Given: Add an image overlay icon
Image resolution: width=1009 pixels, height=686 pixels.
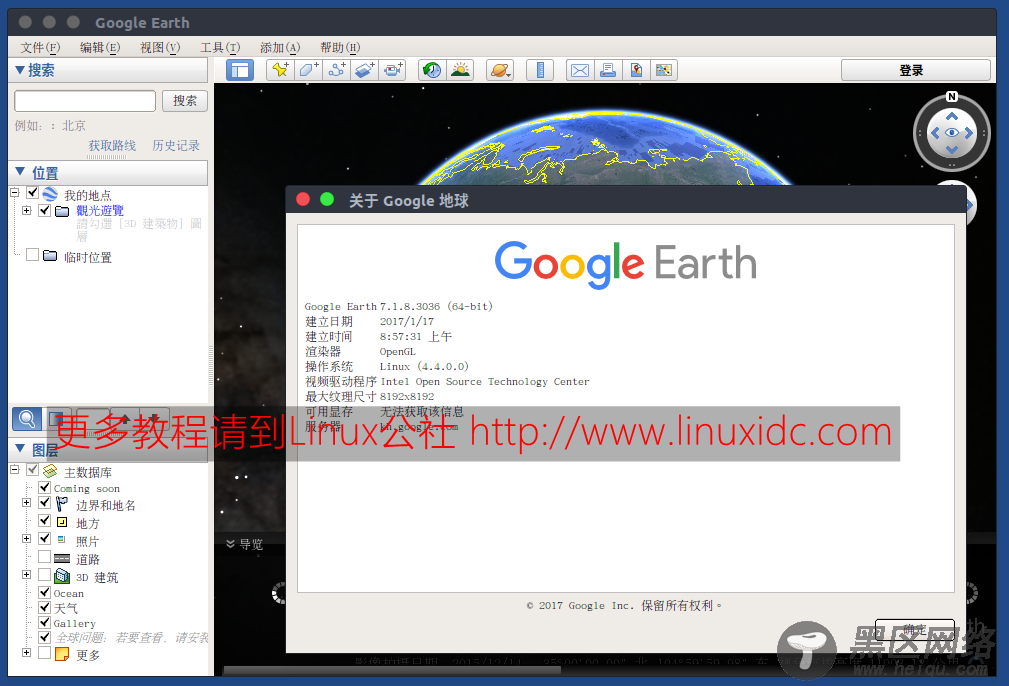Looking at the screenshot, I should 364,70.
